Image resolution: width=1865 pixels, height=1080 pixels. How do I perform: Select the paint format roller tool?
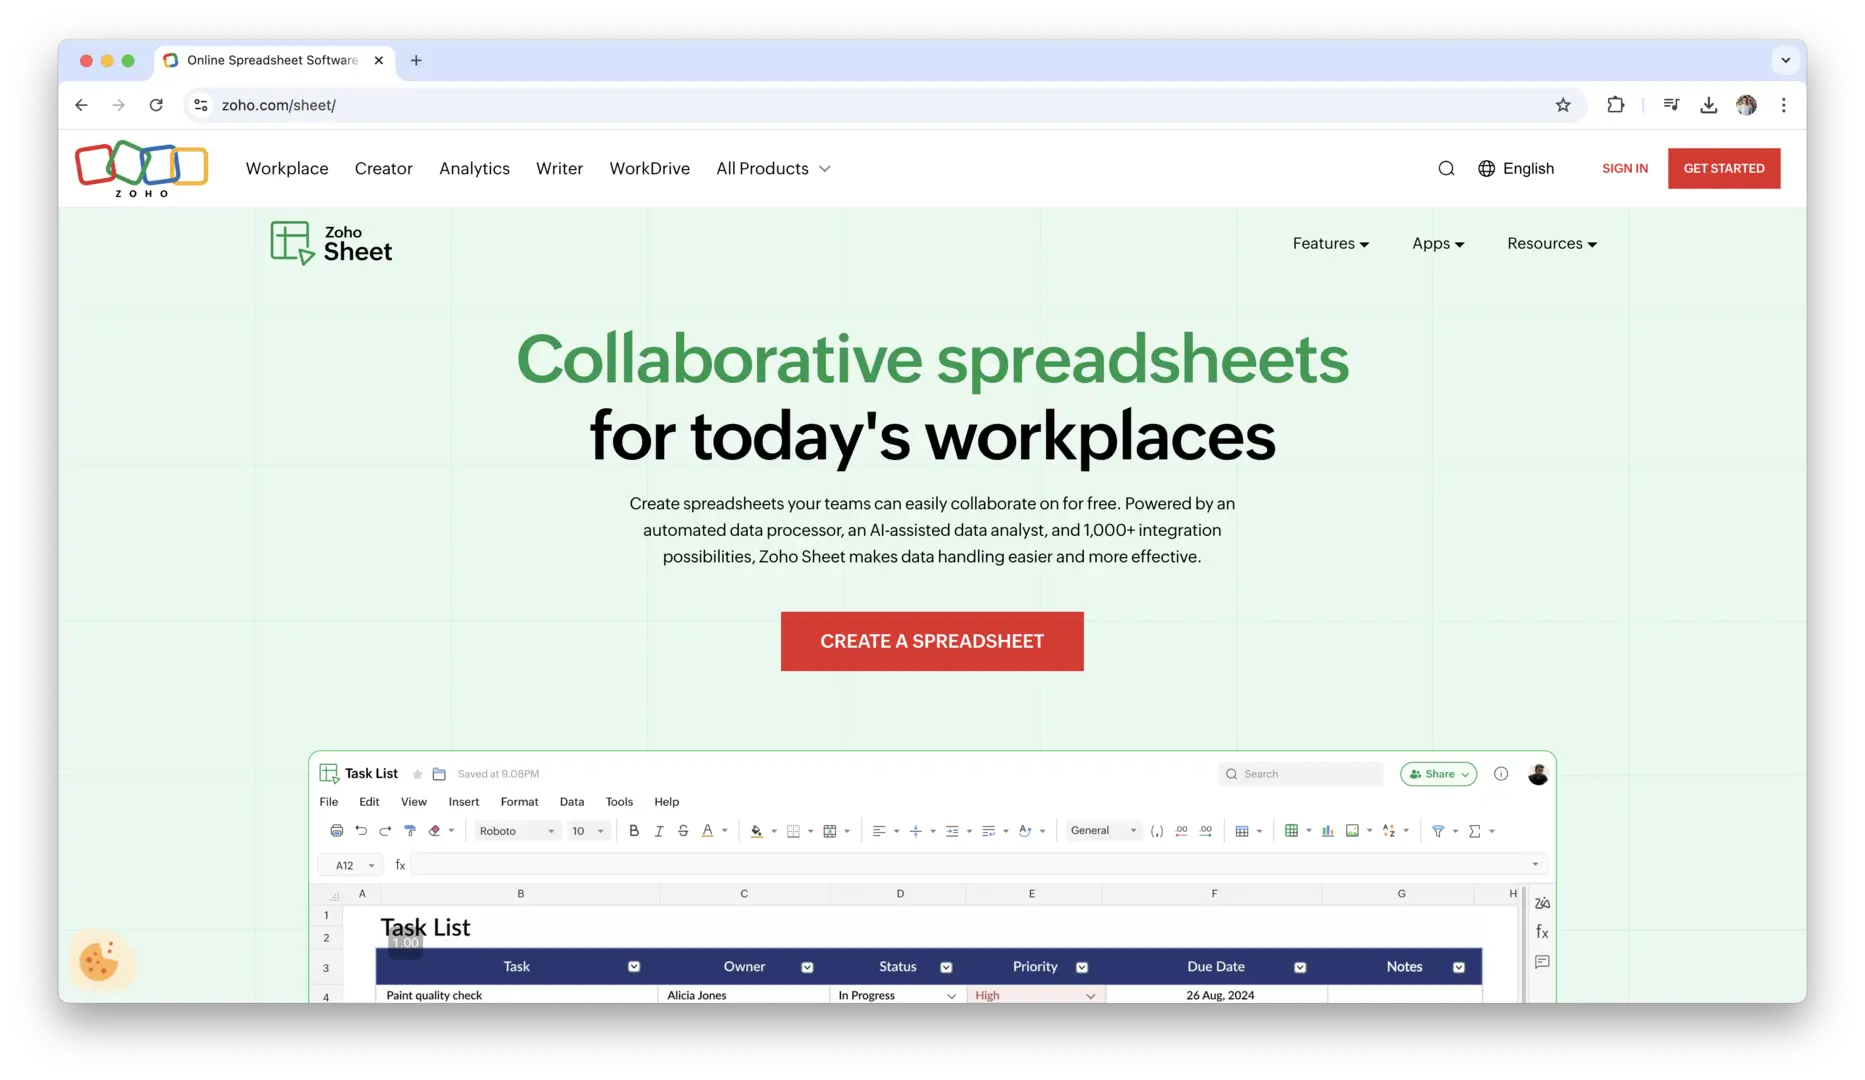(x=410, y=831)
